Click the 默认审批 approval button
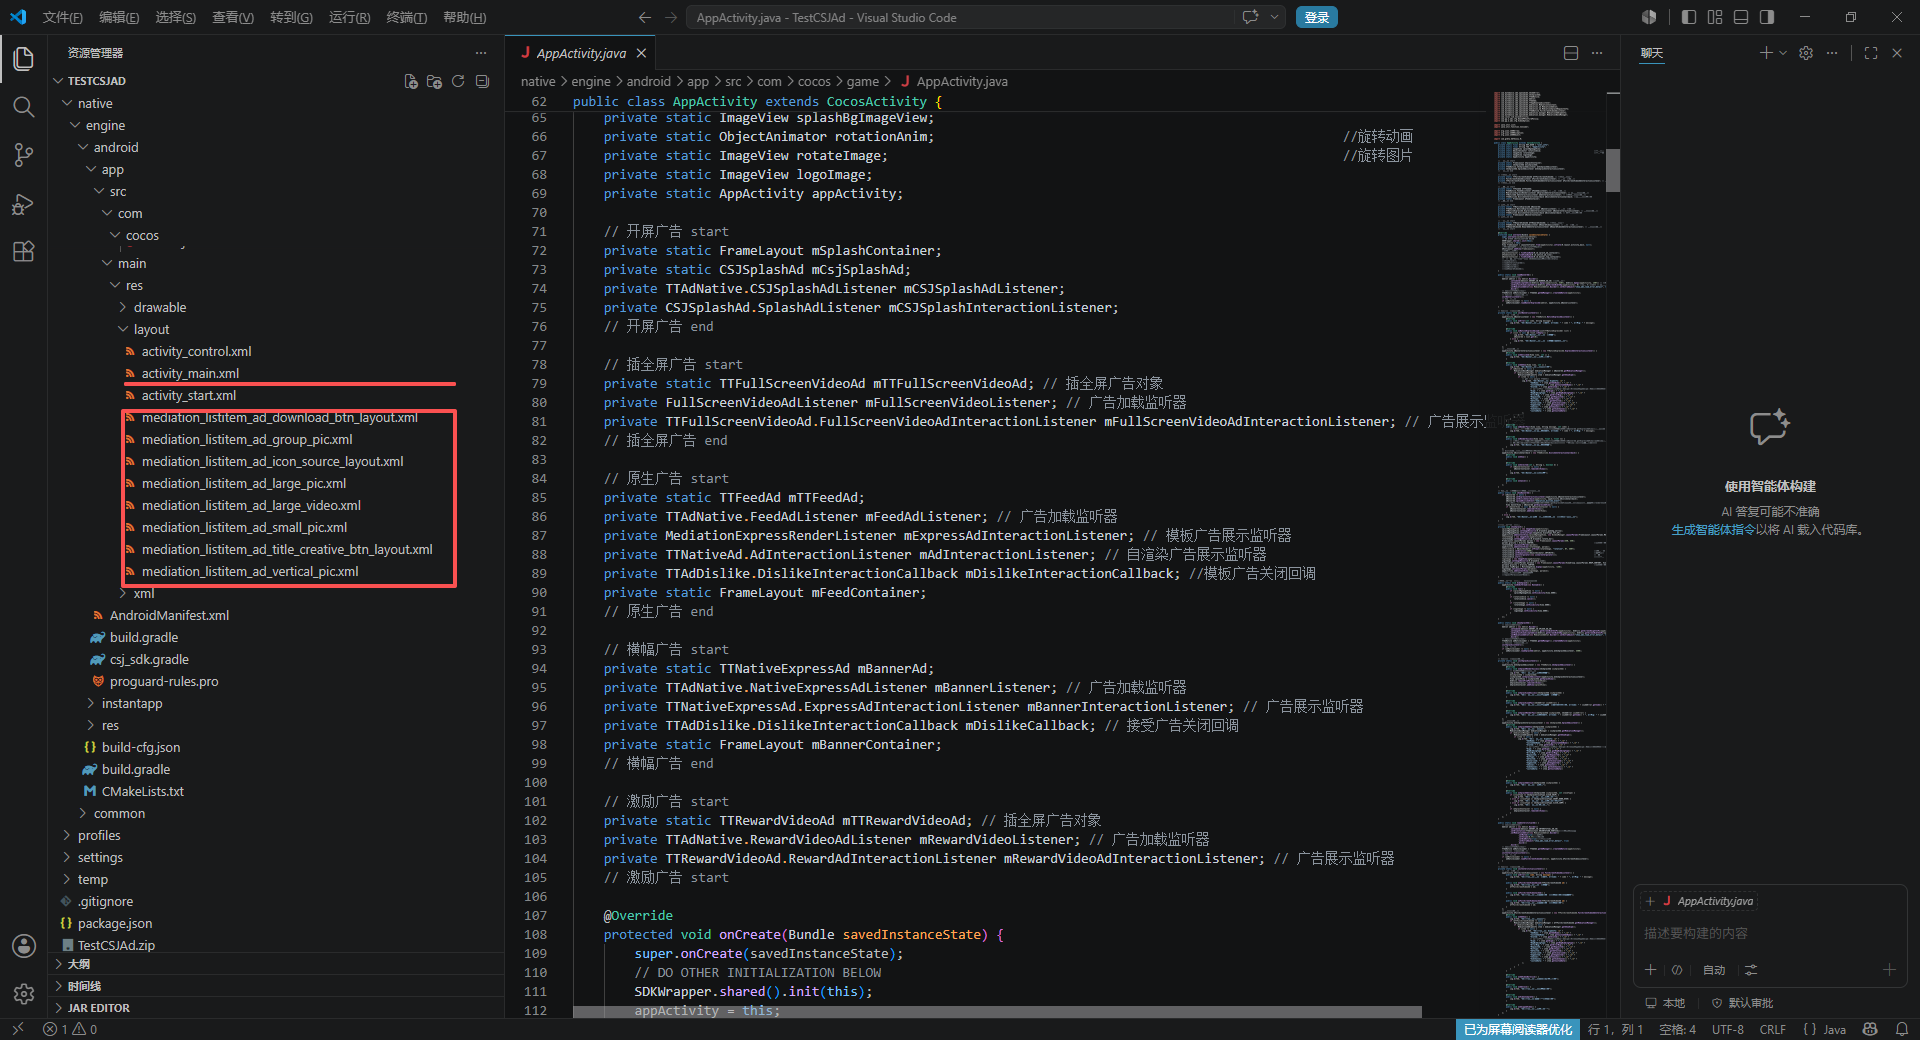The width and height of the screenshot is (1920, 1040). pos(1743,1003)
